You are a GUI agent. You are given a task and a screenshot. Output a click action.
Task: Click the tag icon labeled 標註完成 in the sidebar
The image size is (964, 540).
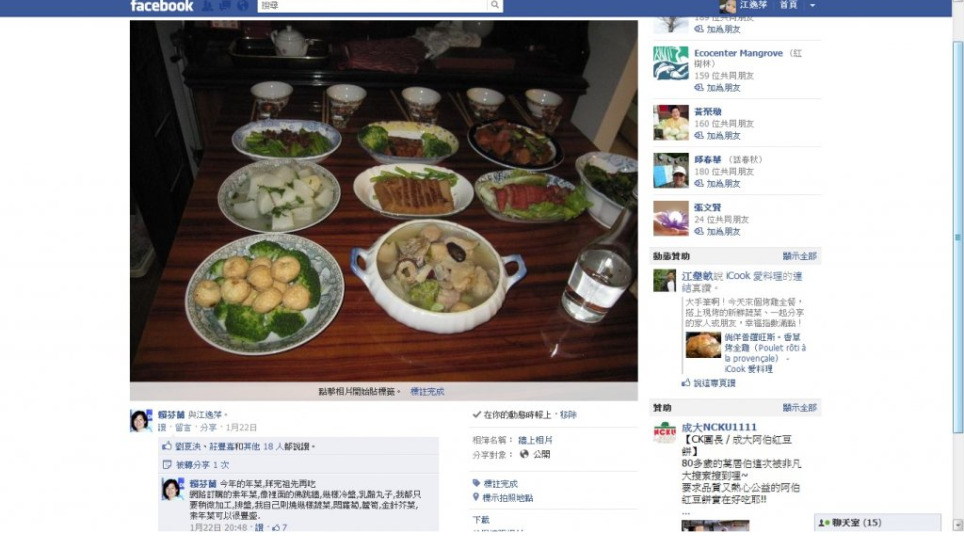tap(476, 483)
